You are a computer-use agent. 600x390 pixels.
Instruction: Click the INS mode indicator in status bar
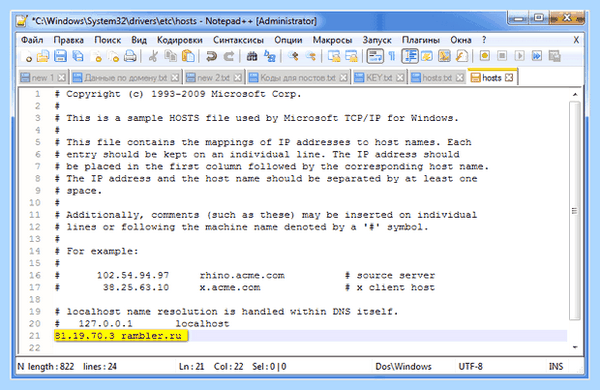[x=556, y=366]
